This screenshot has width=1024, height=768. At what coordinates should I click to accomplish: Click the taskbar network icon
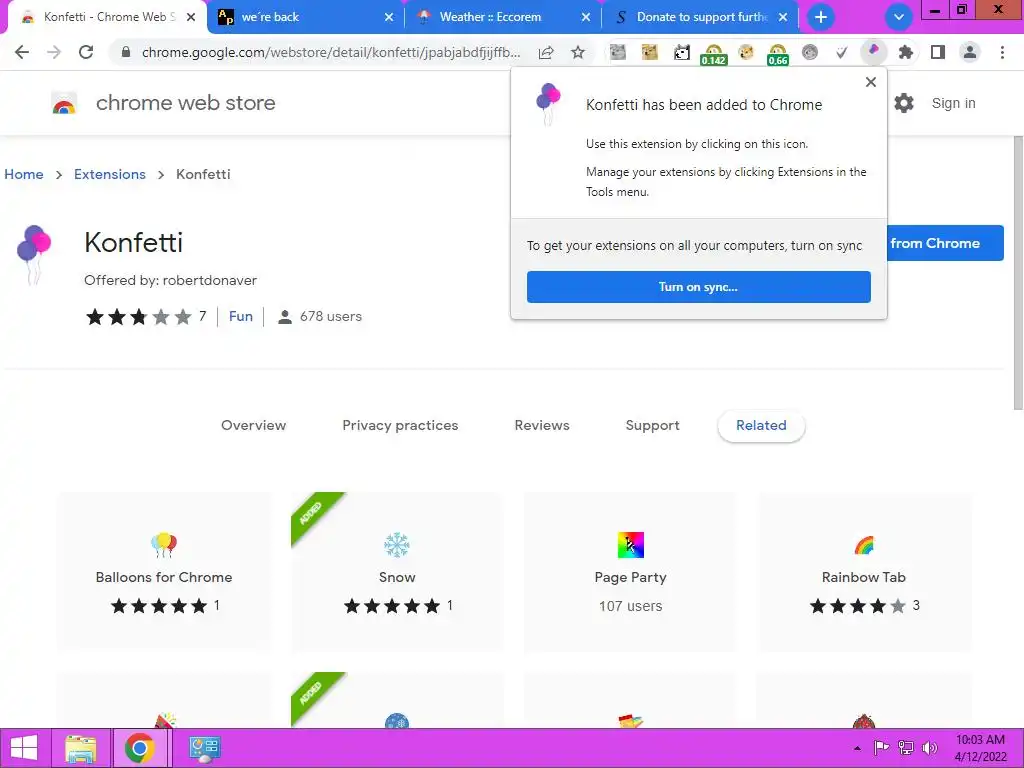pyautogui.click(x=906, y=748)
